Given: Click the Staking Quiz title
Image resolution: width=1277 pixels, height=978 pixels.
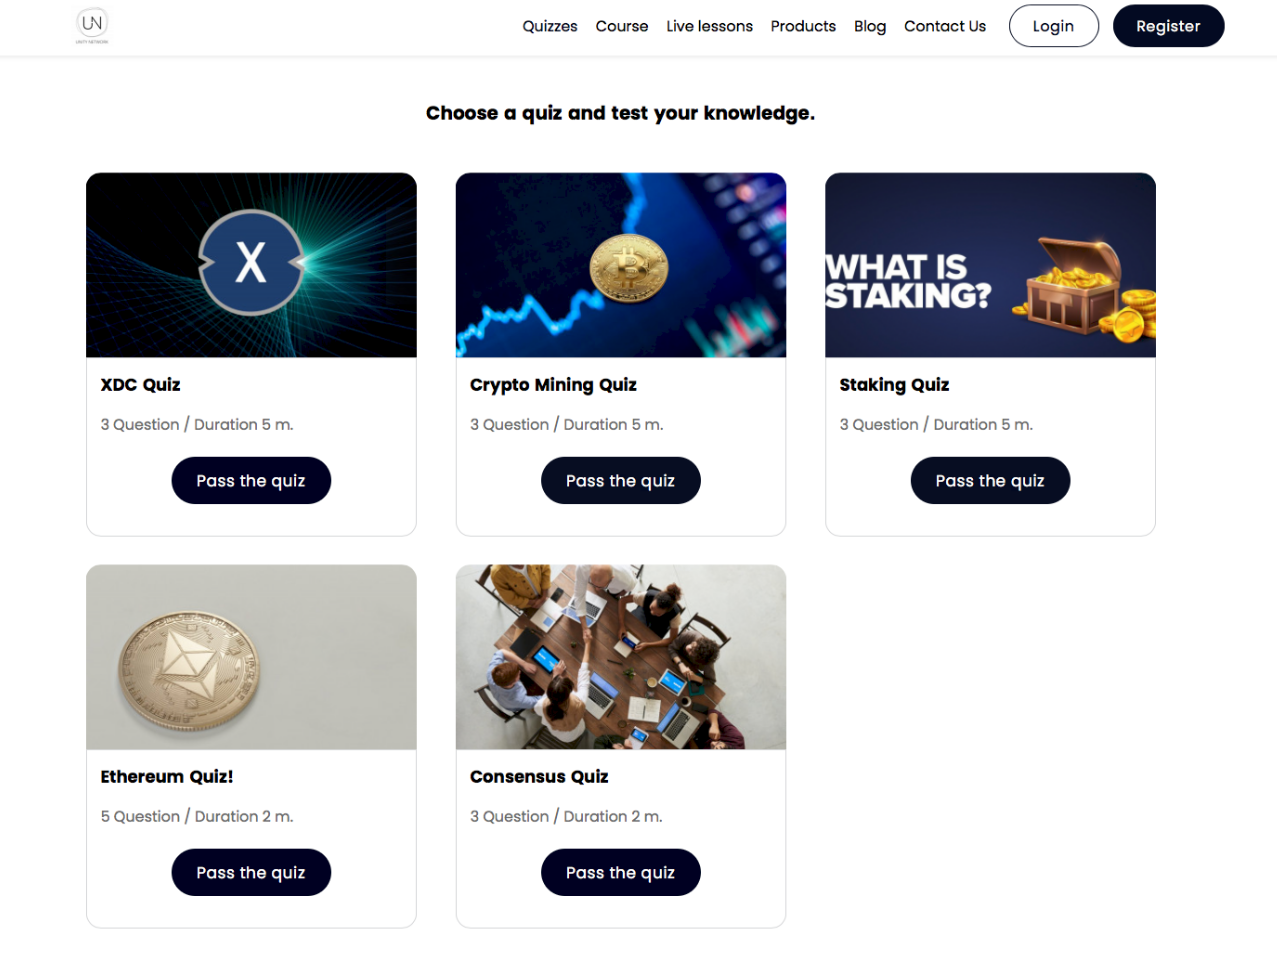Looking at the screenshot, I should pos(894,385).
